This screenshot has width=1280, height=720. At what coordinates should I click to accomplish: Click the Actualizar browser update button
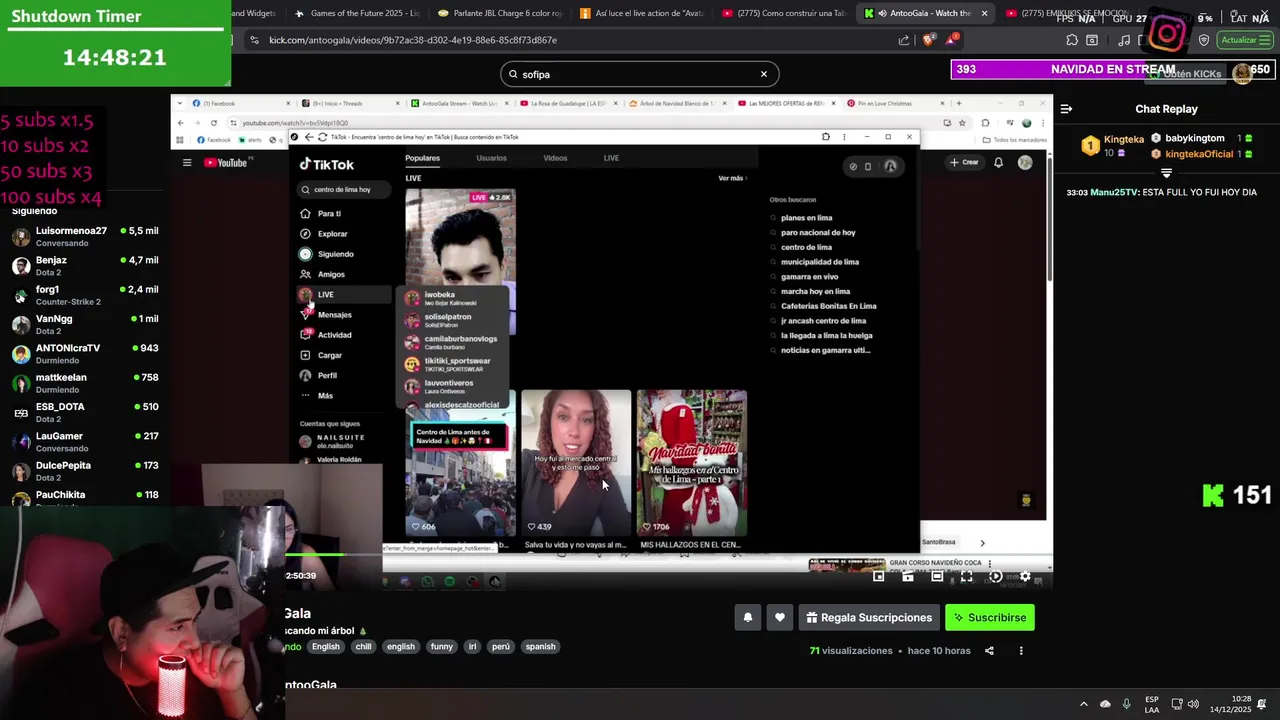pos(1245,40)
